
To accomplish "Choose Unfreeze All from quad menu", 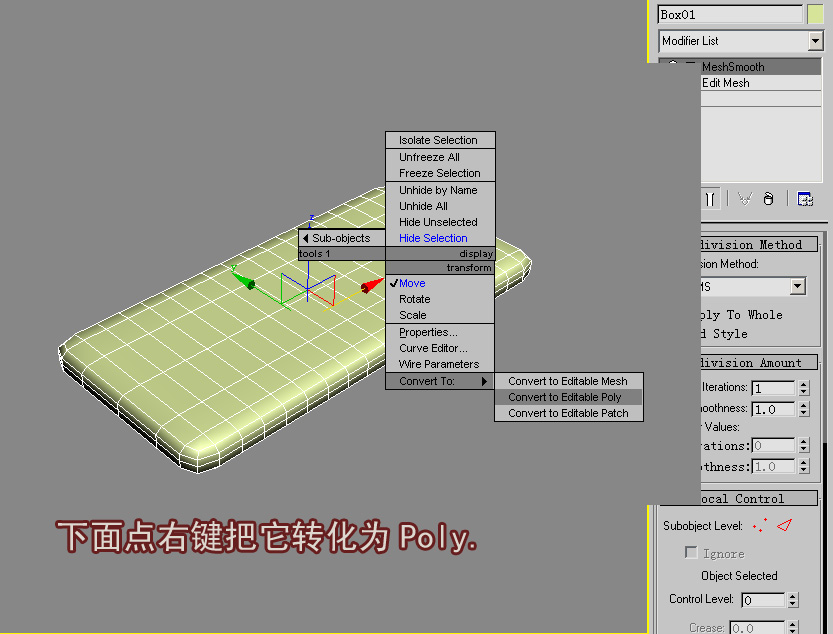I will [440, 157].
